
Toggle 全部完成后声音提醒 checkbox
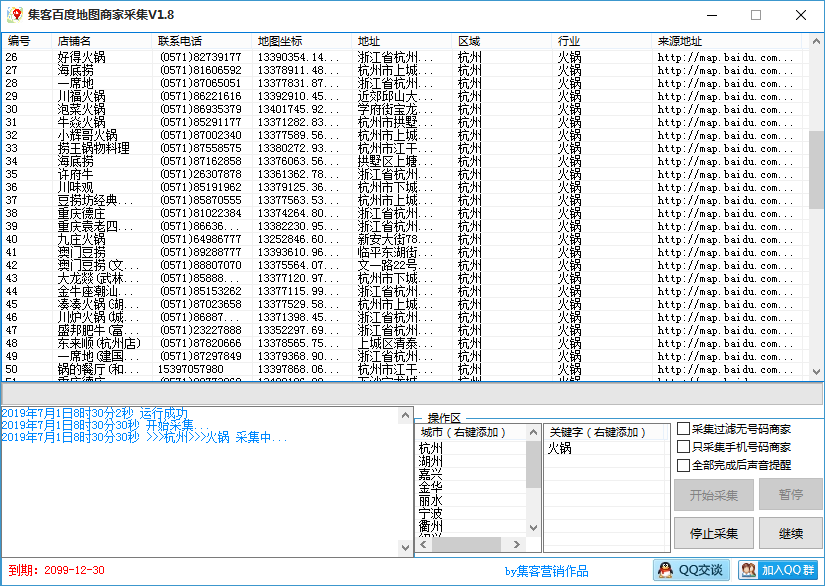pyautogui.click(x=683, y=465)
